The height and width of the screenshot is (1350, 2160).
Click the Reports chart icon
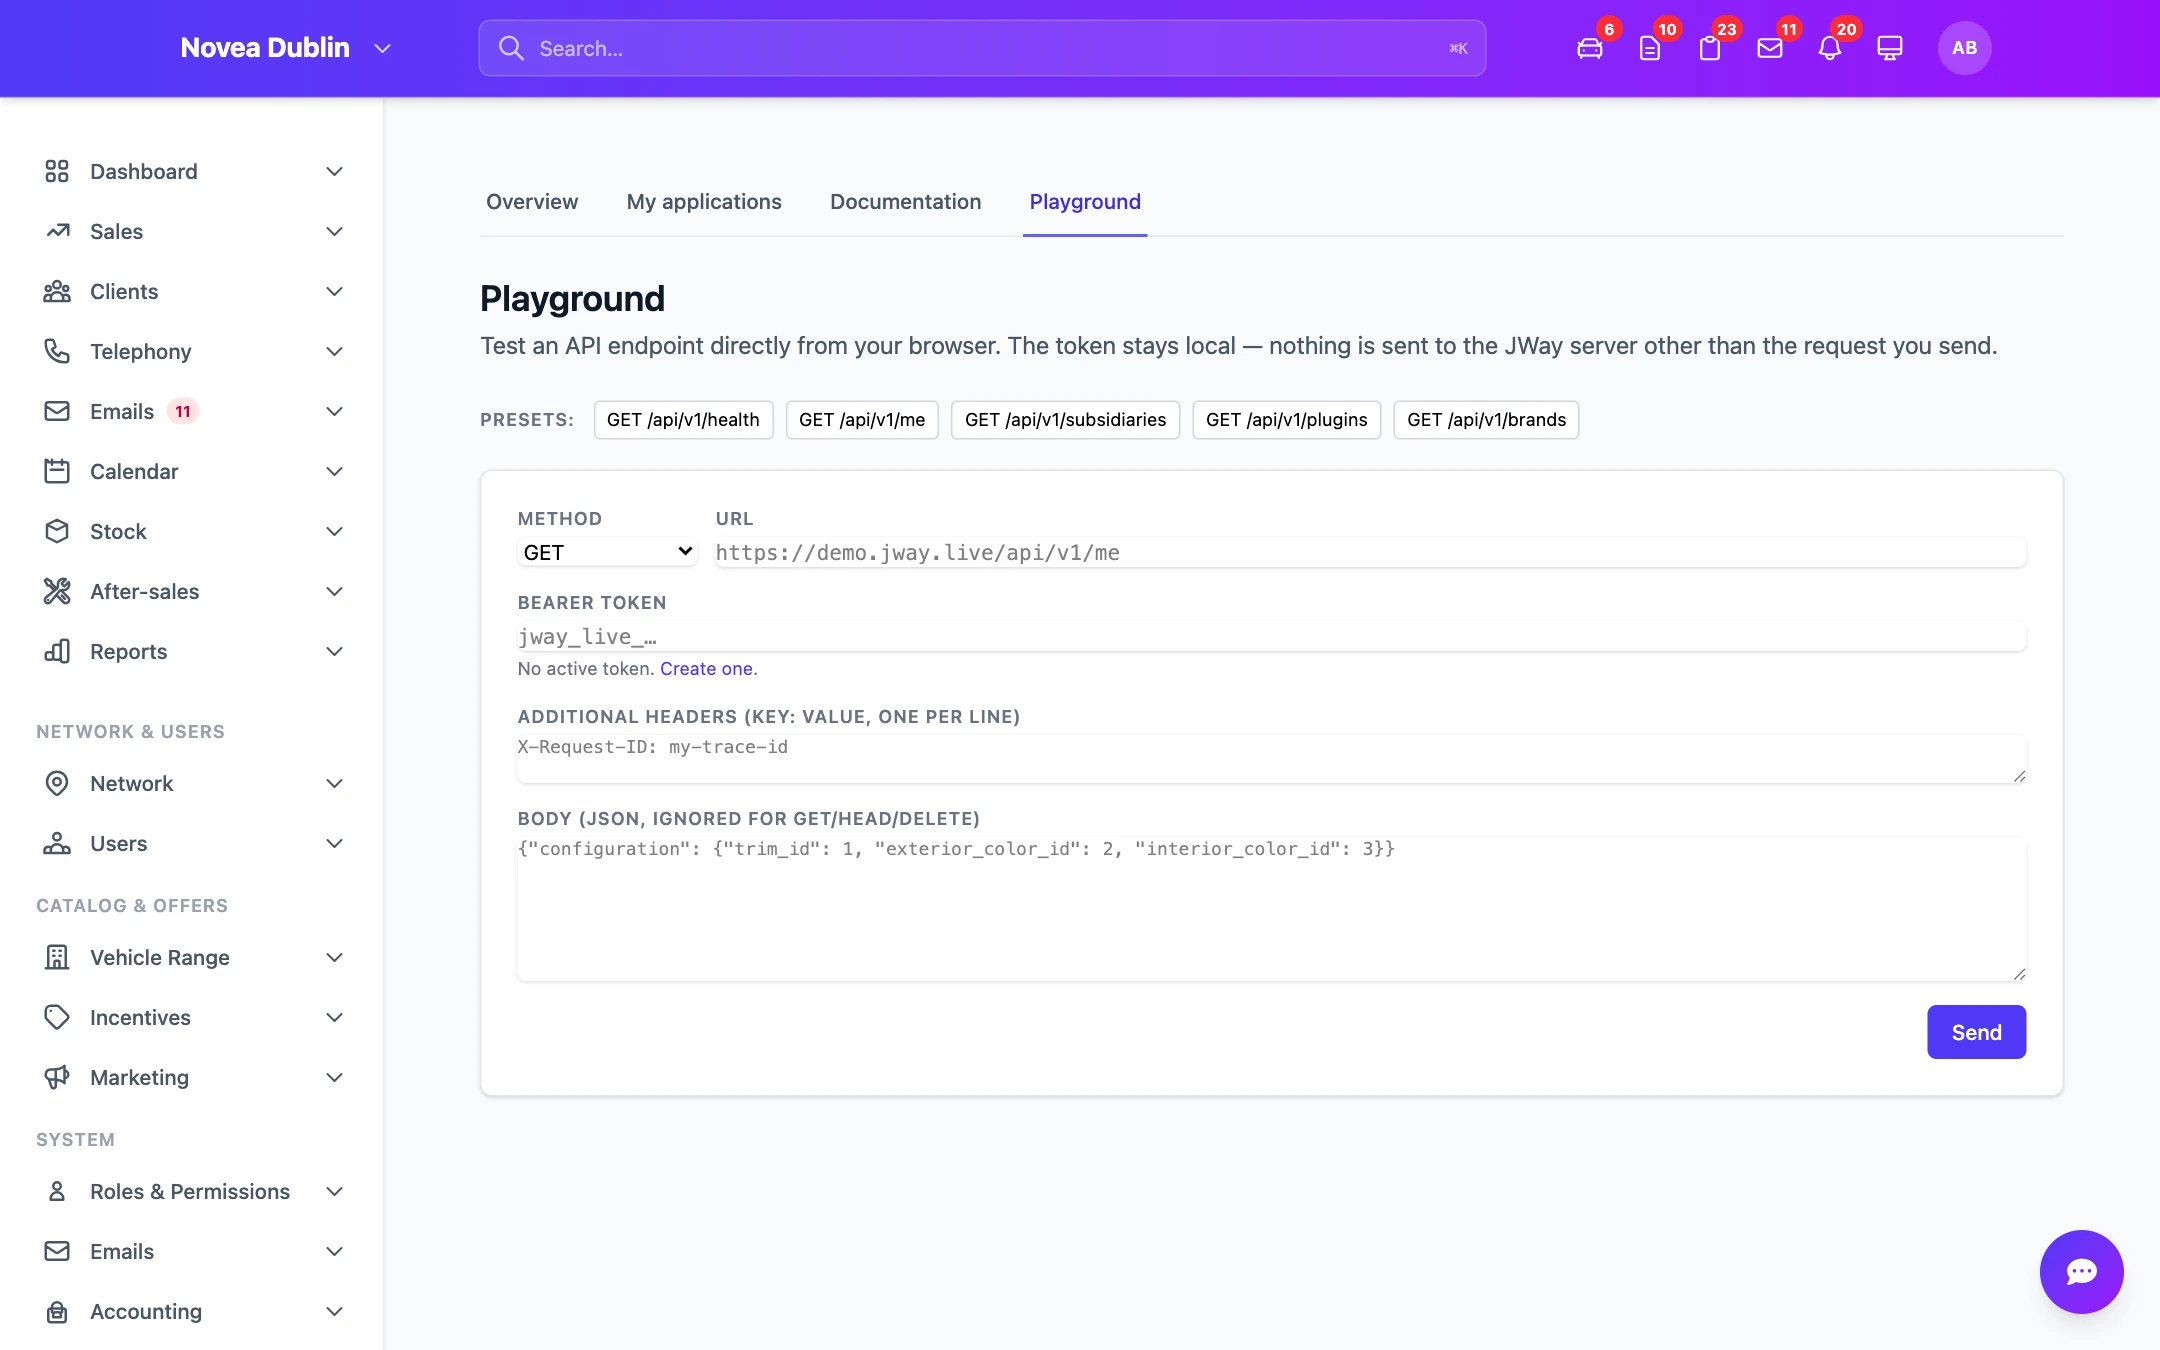pos(57,651)
